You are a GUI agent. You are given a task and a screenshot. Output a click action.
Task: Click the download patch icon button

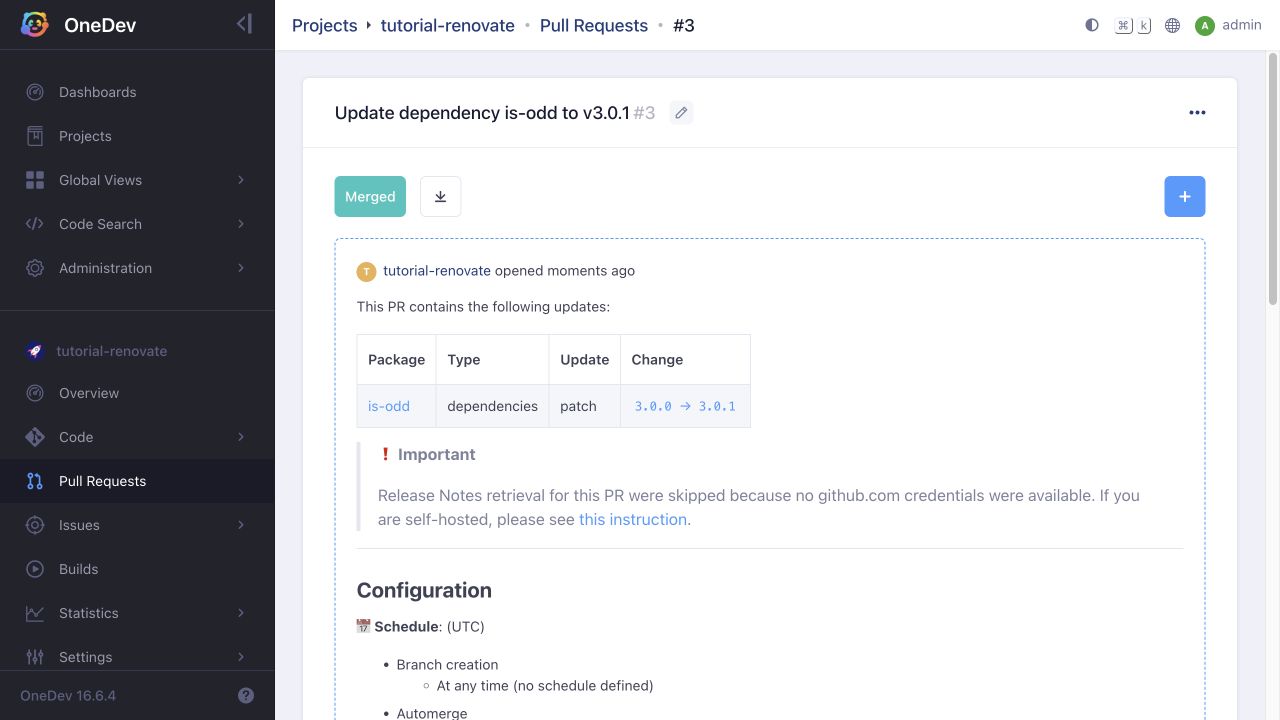click(x=441, y=197)
